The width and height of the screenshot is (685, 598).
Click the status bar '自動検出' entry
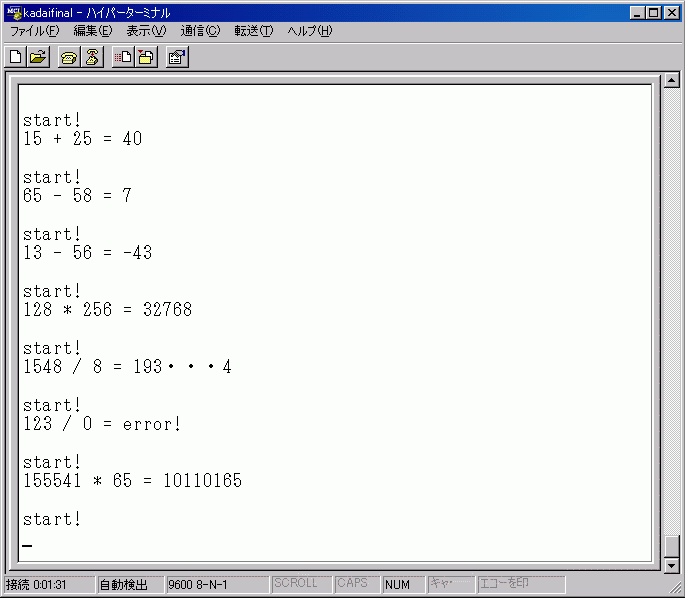point(130,584)
